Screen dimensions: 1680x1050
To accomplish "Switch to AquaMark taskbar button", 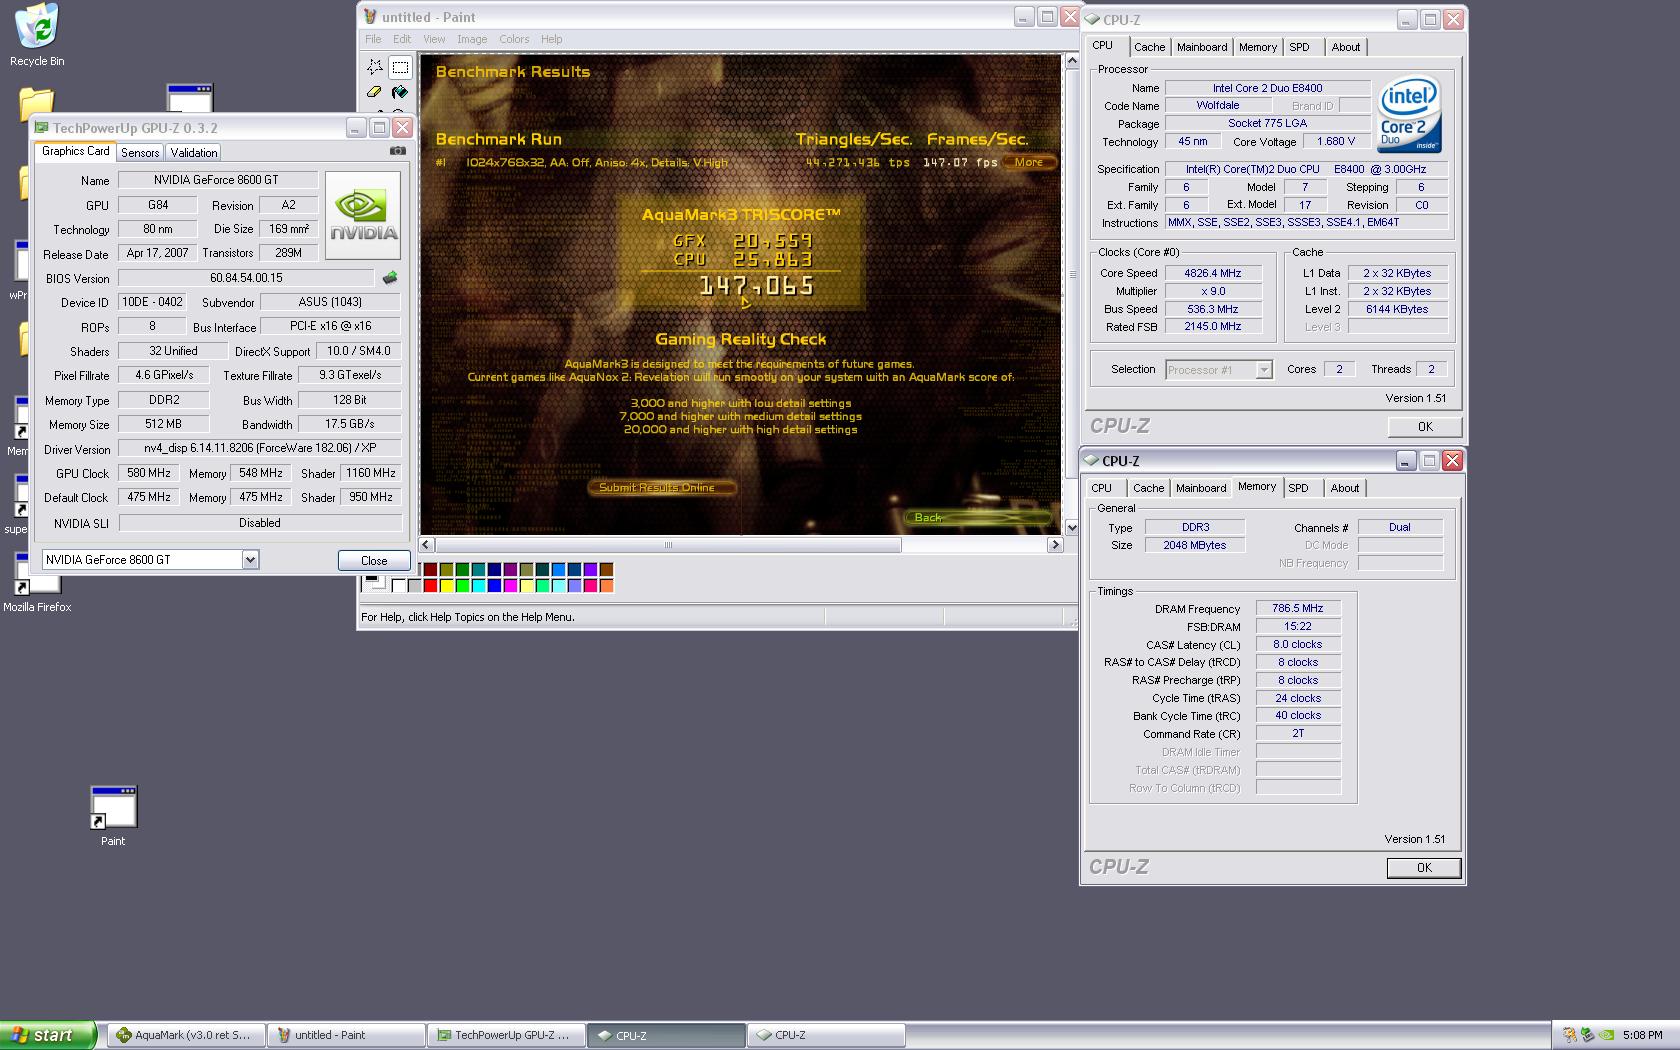I will pos(186,1035).
